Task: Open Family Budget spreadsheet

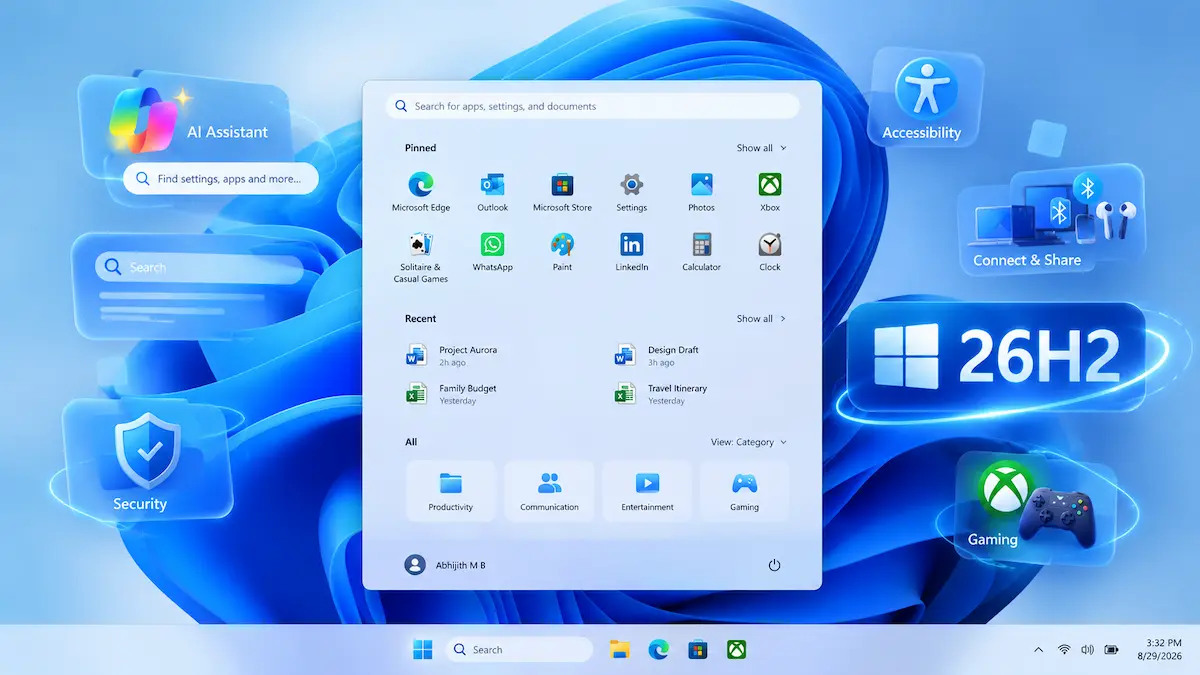Action: point(452,394)
